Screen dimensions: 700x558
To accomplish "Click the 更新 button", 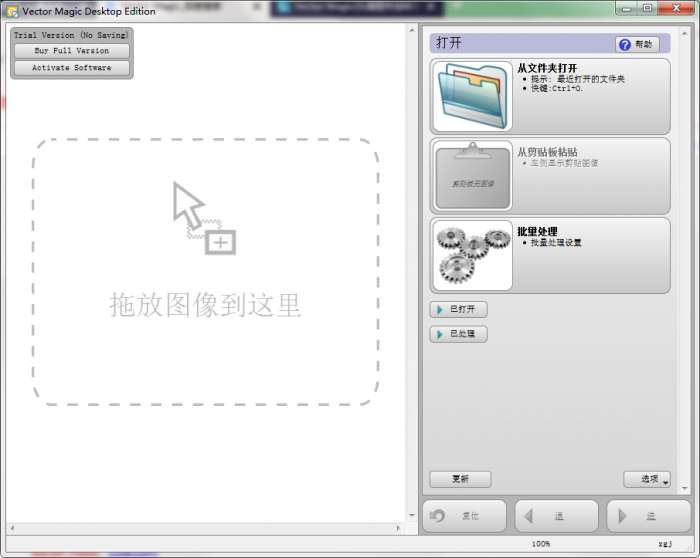I will pyautogui.click(x=460, y=479).
